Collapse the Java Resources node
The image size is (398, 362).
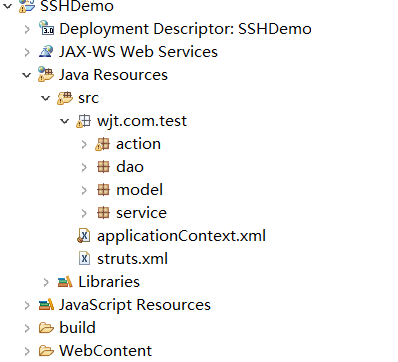[27, 75]
